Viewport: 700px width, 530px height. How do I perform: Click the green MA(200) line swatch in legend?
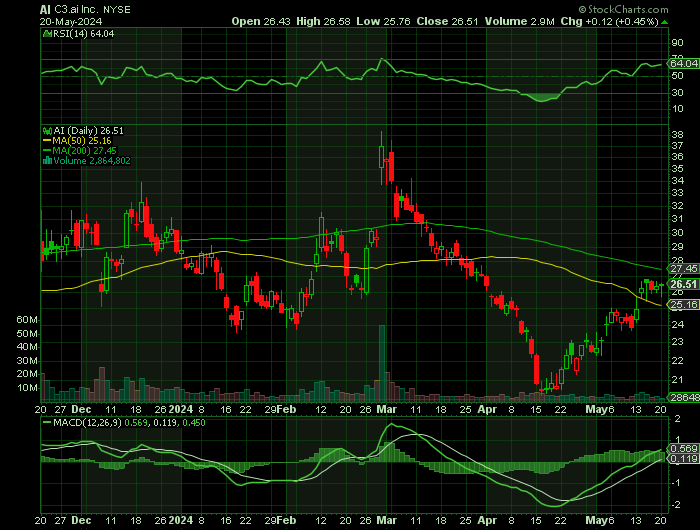pos(47,151)
